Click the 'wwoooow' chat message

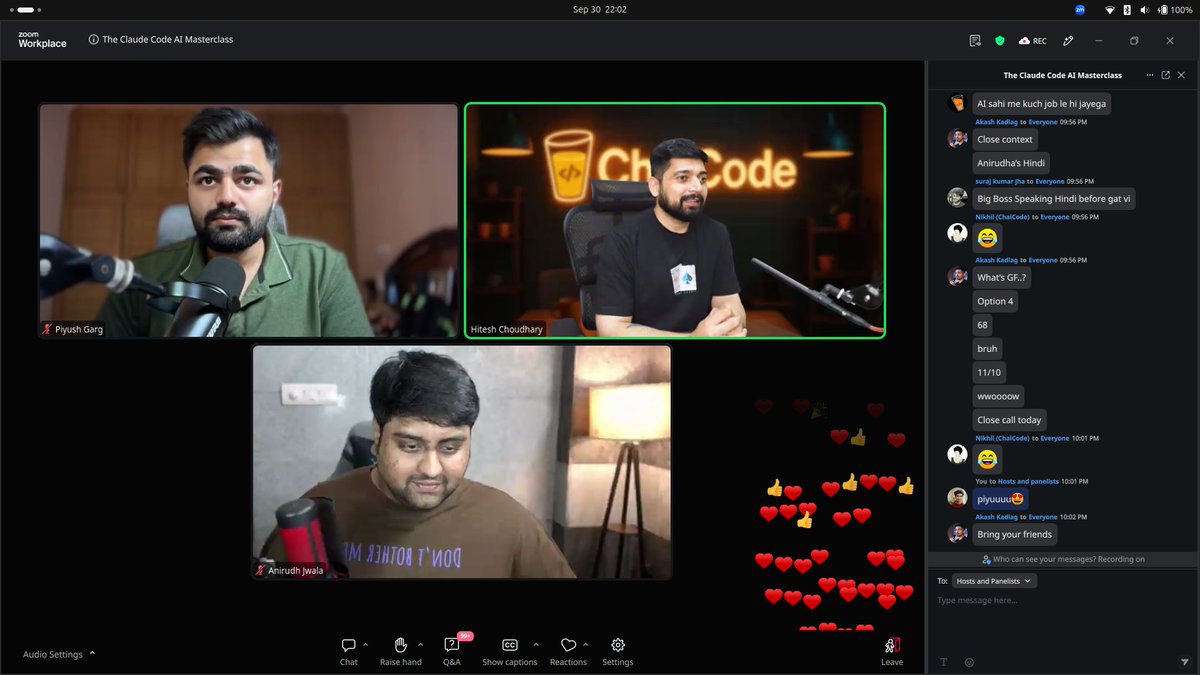pos(1000,396)
